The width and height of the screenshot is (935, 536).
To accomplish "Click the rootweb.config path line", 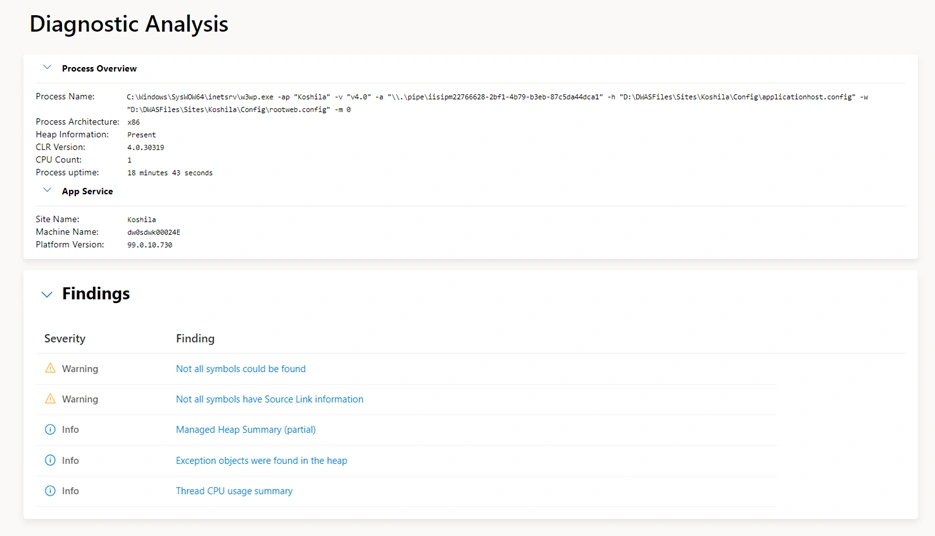I will [239, 110].
